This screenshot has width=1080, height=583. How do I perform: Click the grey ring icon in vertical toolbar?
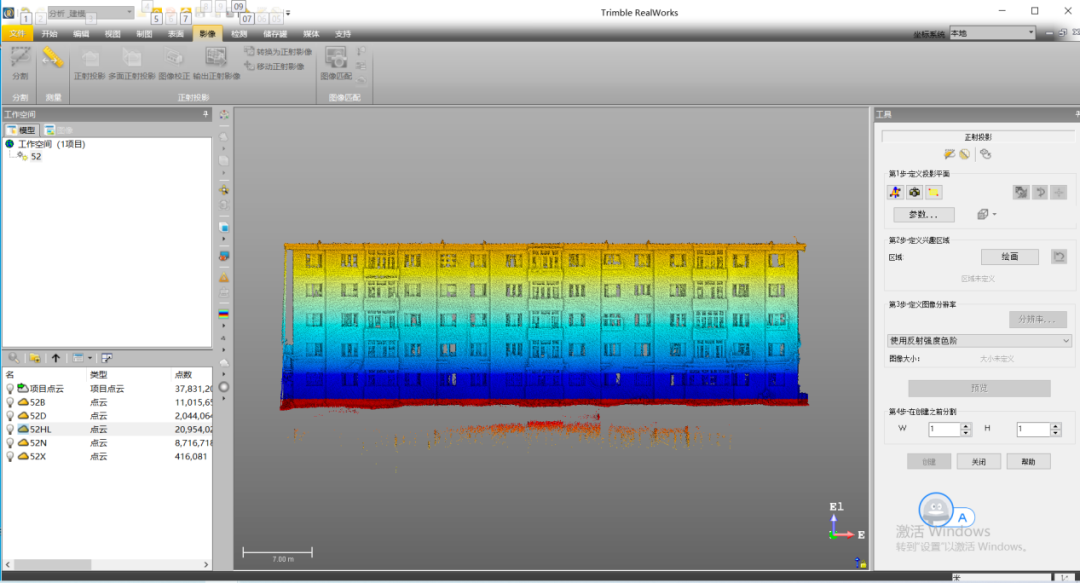click(224, 387)
